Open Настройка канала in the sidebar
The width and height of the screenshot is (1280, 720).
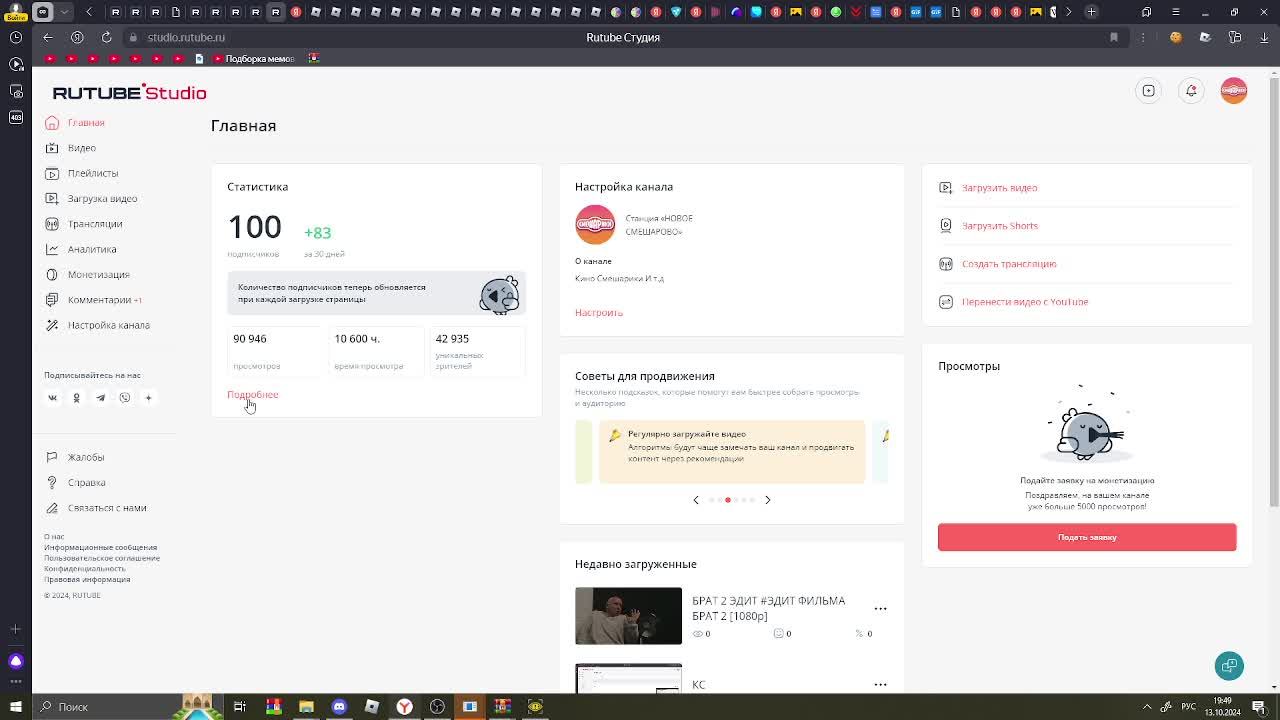point(97,325)
